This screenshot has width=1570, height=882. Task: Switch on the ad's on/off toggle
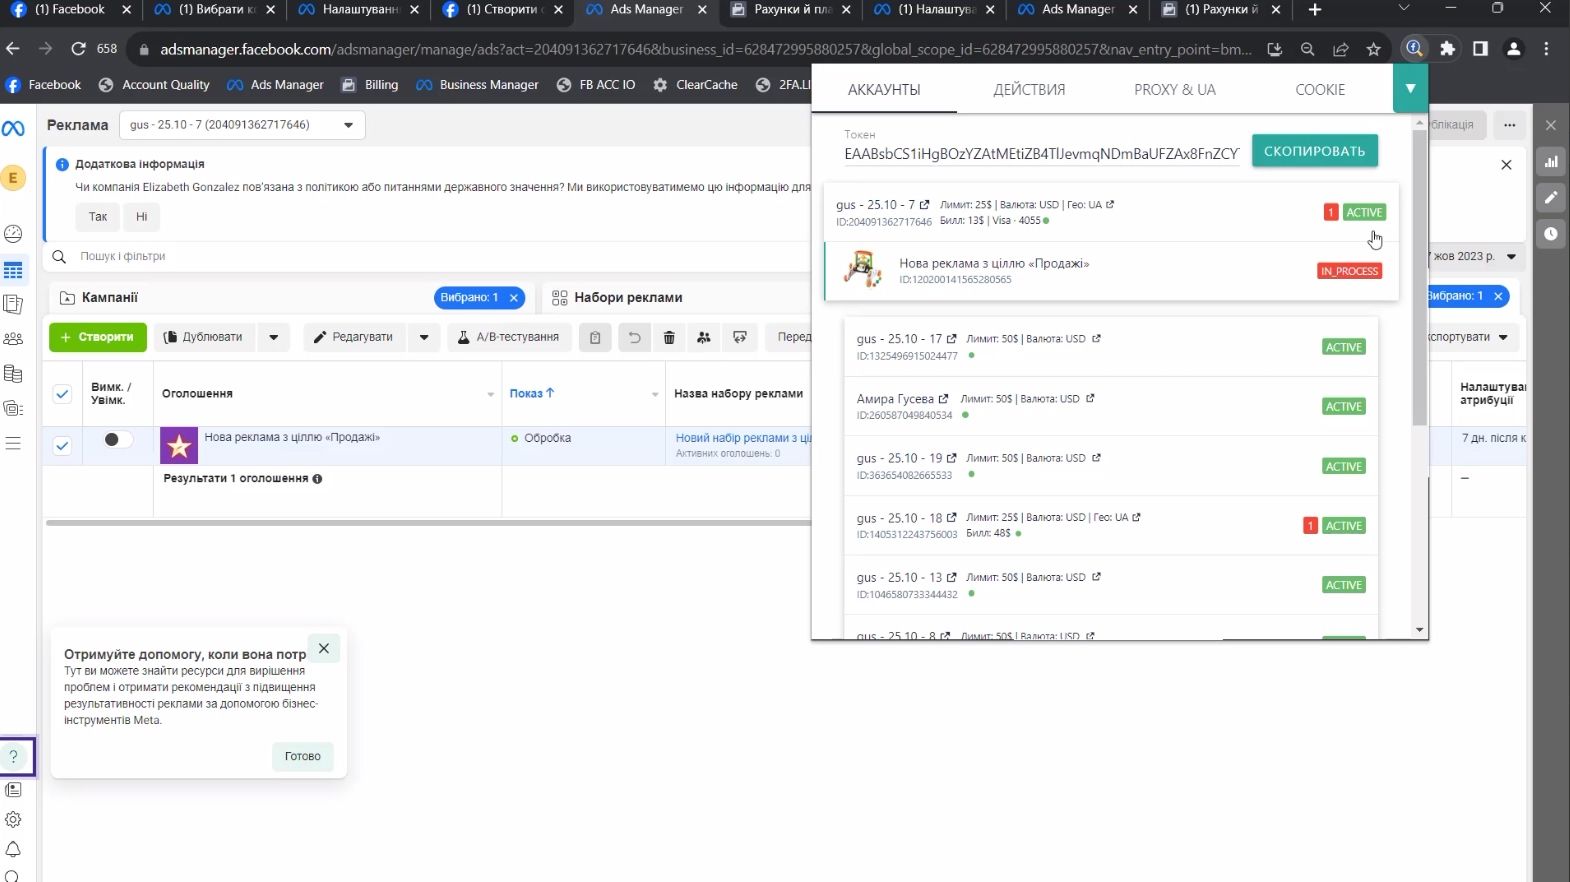[117, 439]
